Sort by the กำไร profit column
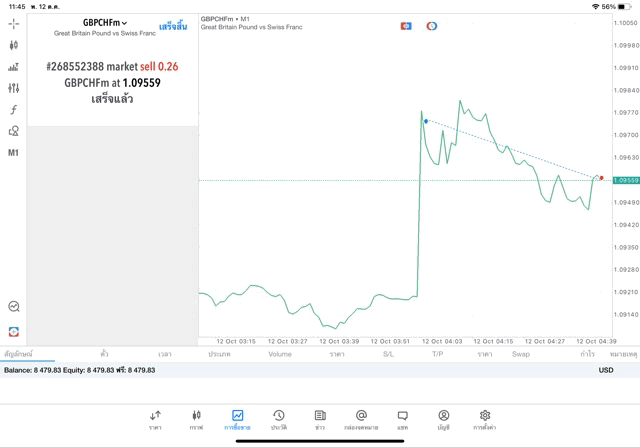This screenshot has height=447, width=640. [587, 354]
